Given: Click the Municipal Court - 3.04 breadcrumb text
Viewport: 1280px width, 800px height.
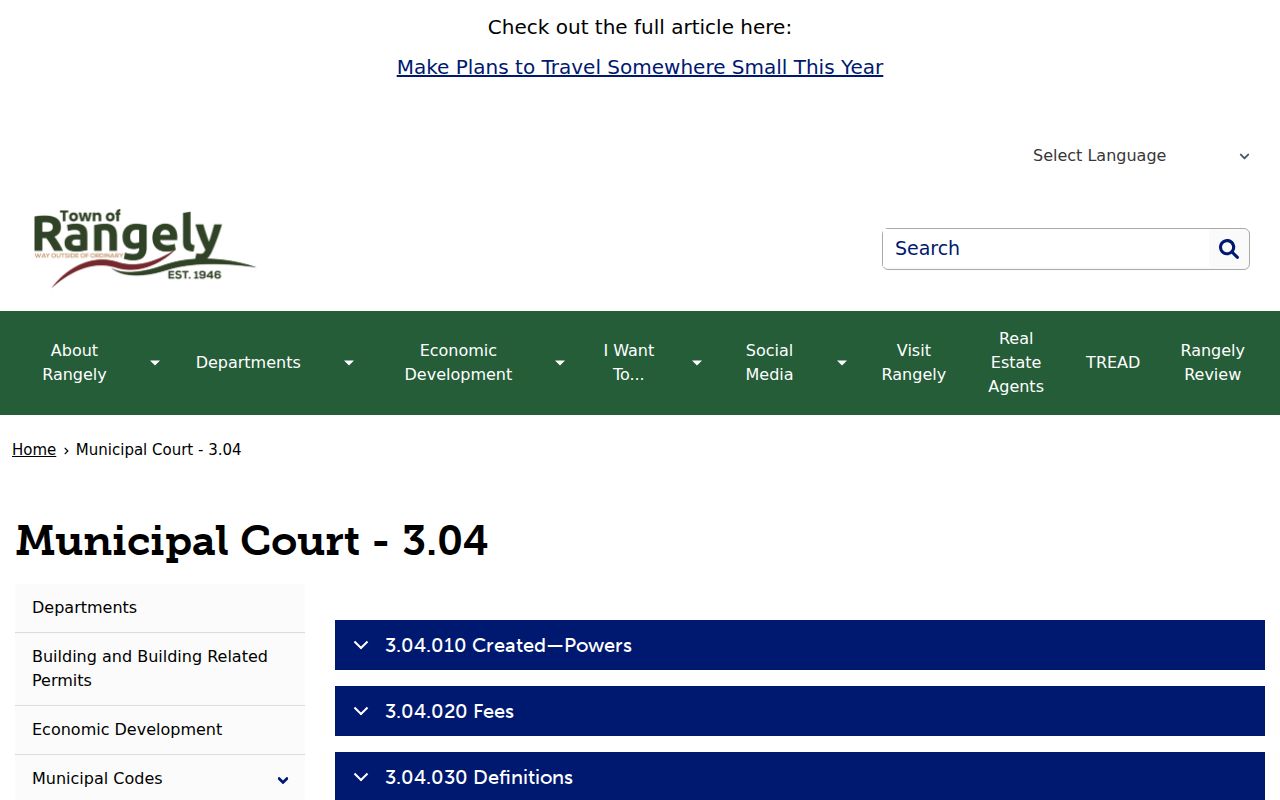Looking at the screenshot, I should 159,450.
